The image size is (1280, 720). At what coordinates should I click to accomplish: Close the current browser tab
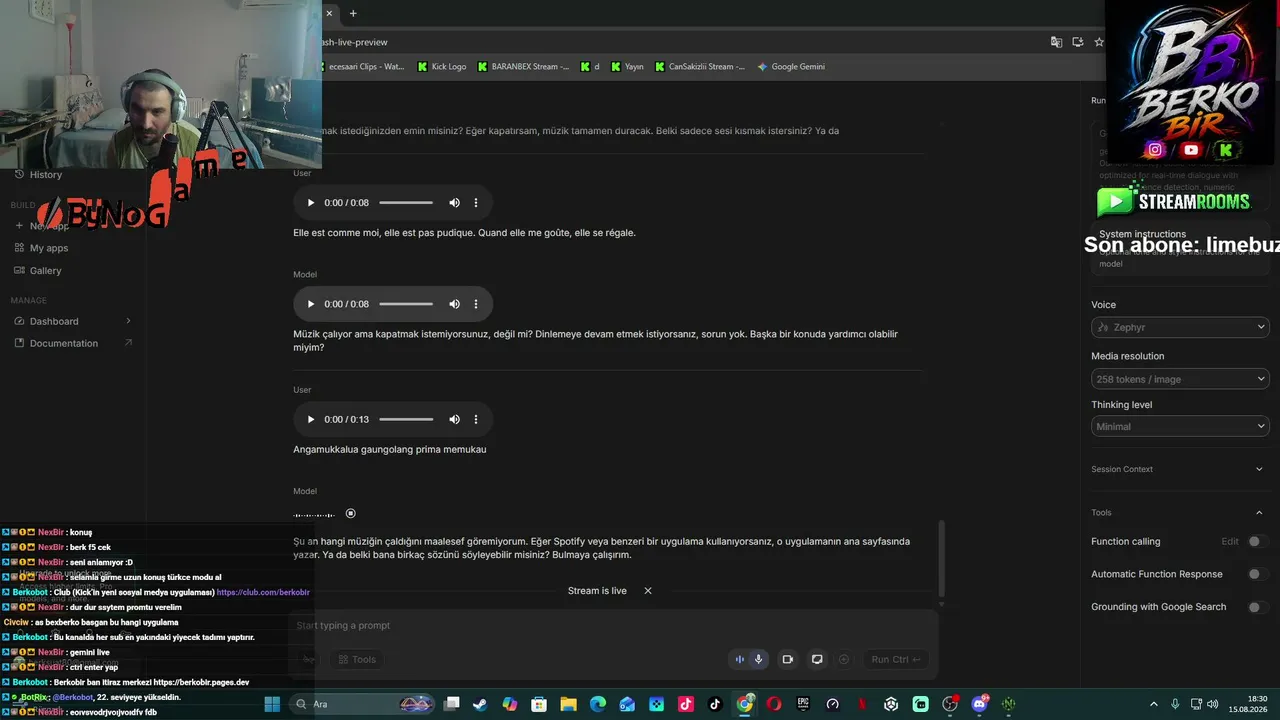coord(329,13)
